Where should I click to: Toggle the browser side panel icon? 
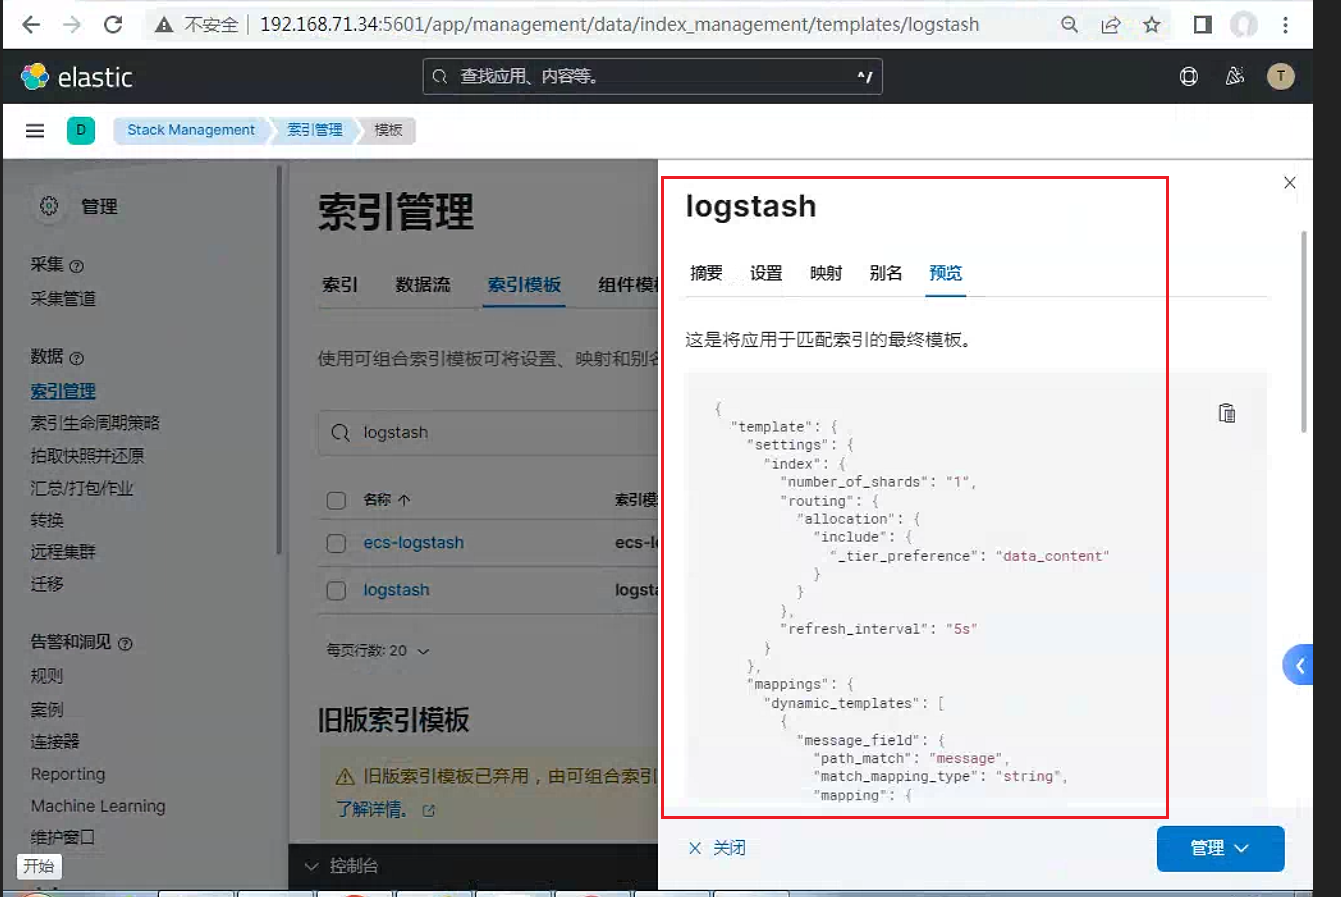click(1202, 25)
